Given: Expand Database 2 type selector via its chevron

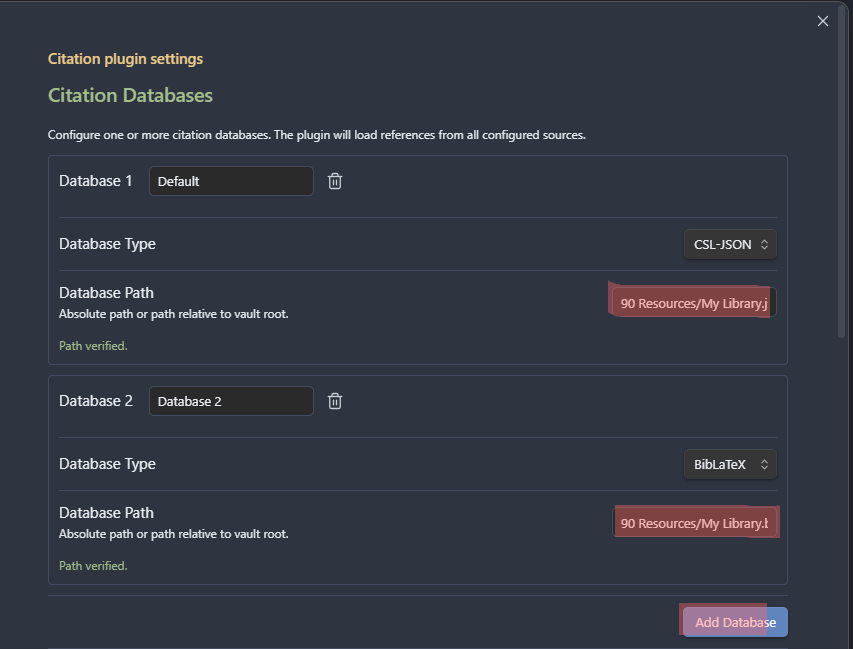Looking at the screenshot, I should coord(762,464).
